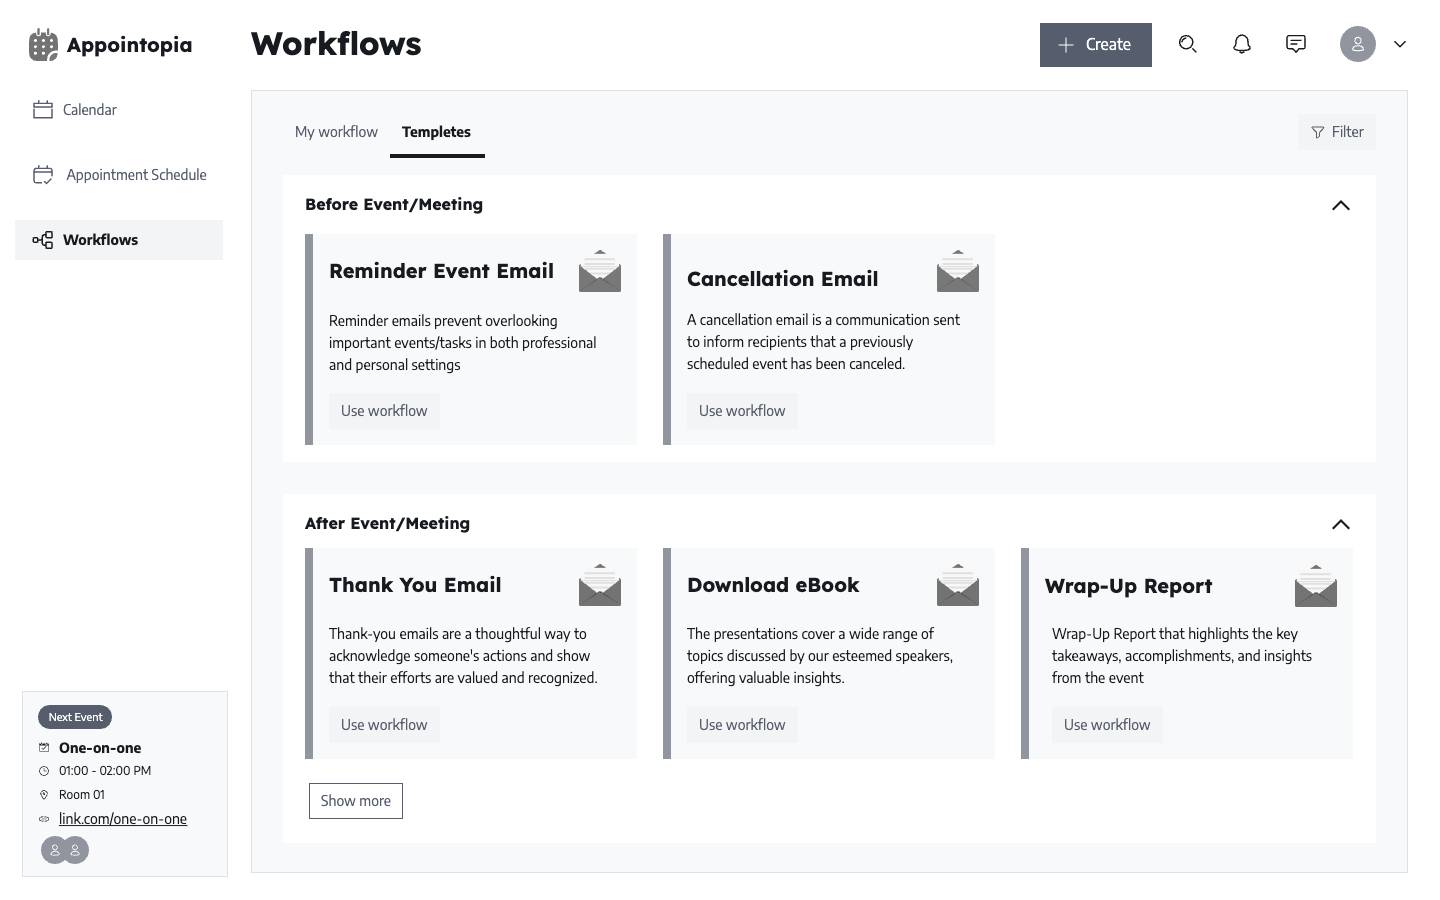Click attendee avatars in Next Event card
This screenshot has width=1440, height=900.
click(x=65, y=850)
